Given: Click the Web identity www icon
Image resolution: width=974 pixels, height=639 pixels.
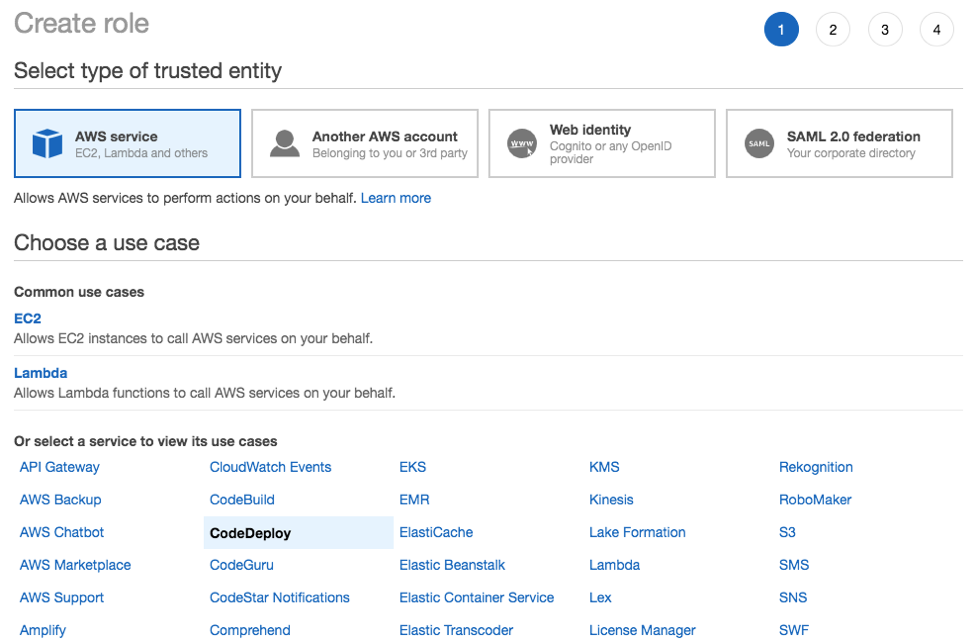Looking at the screenshot, I should (x=522, y=143).
